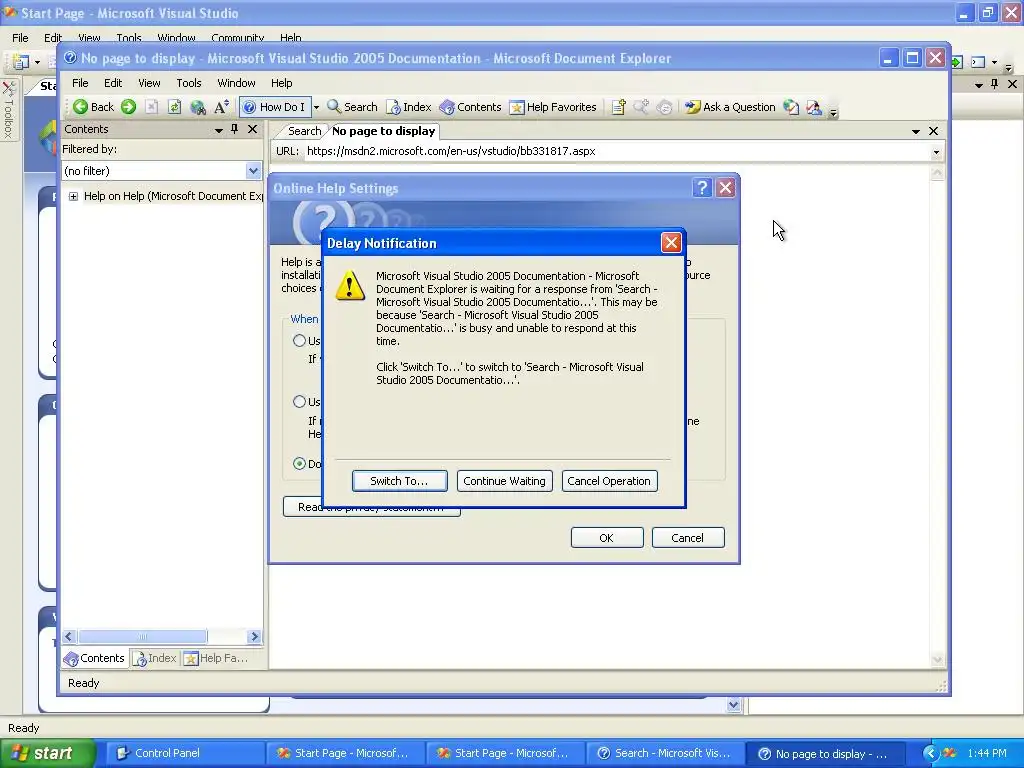This screenshot has width=1024, height=768.
Task: Click the Ask a Question toolbar button
Action: point(730,107)
